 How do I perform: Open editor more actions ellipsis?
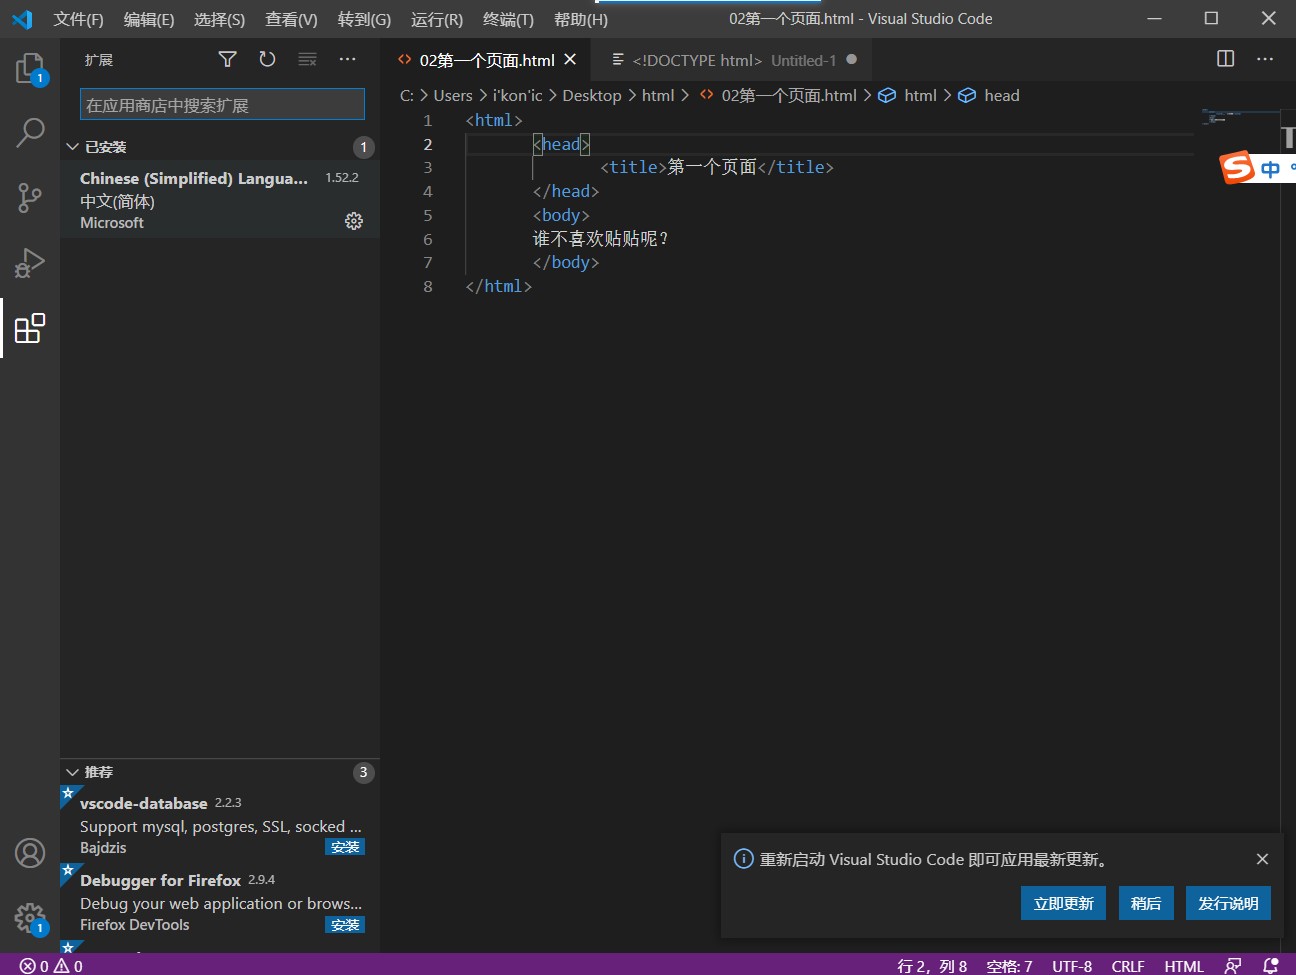pyautogui.click(x=1265, y=59)
